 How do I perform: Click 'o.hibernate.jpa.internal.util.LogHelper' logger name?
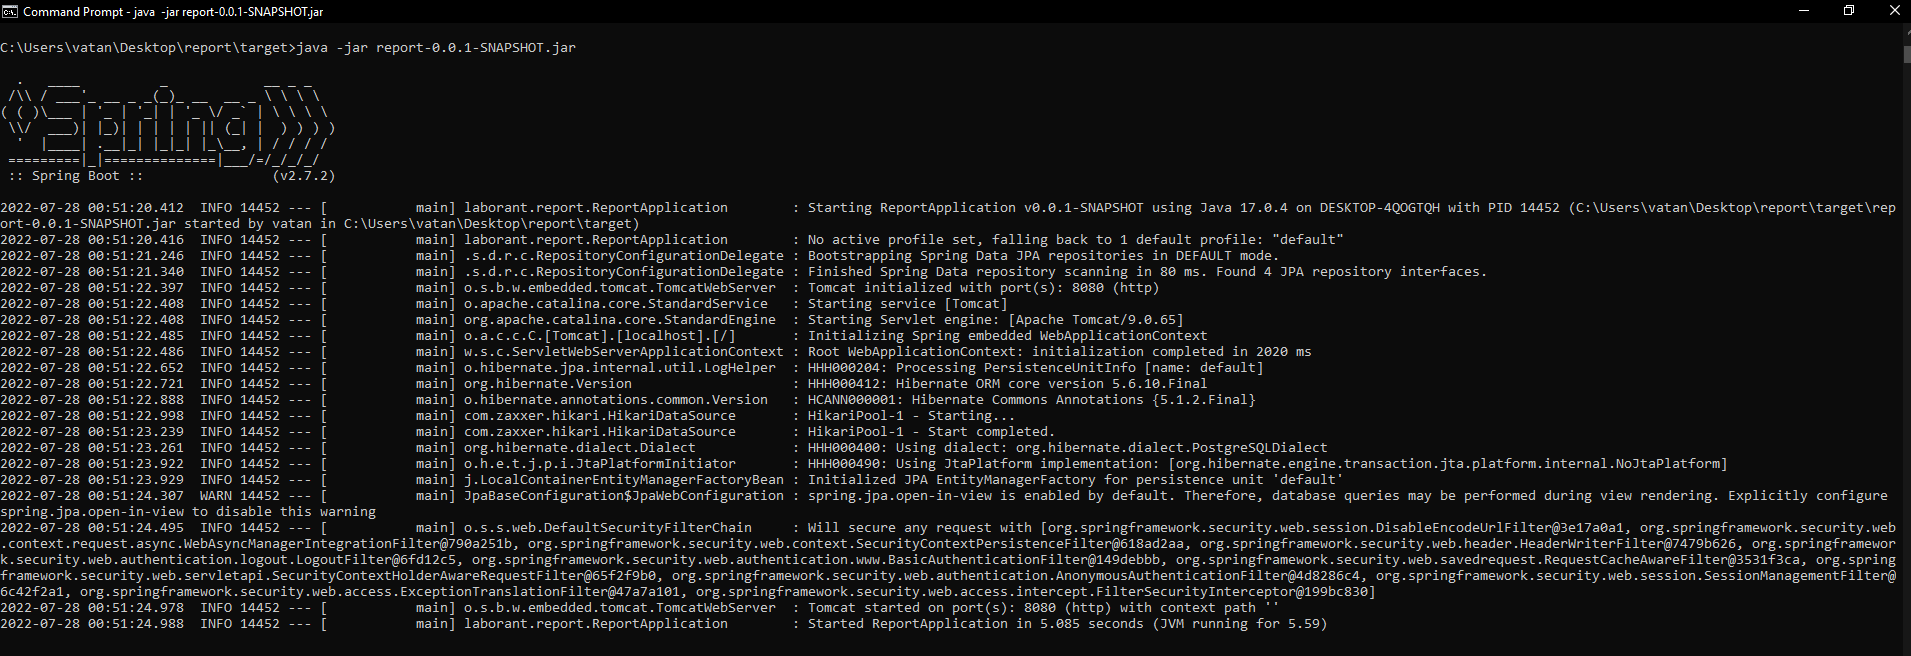point(619,367)
